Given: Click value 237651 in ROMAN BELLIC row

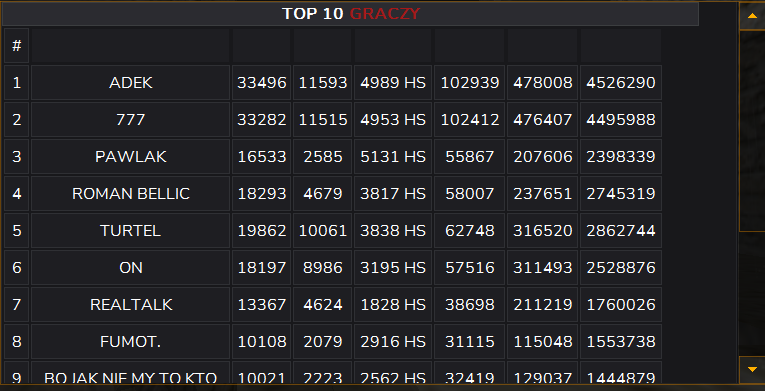Looking at the screenshot, I should coord(543,194).
